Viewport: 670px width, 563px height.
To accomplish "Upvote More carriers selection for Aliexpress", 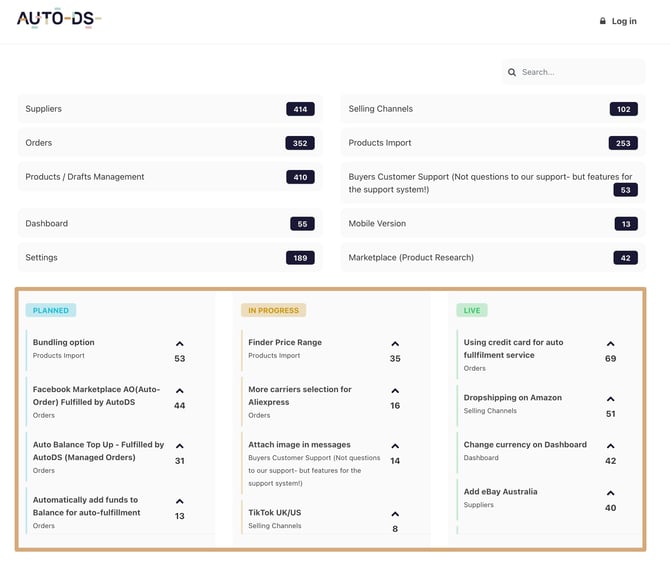I will point(395,391).
